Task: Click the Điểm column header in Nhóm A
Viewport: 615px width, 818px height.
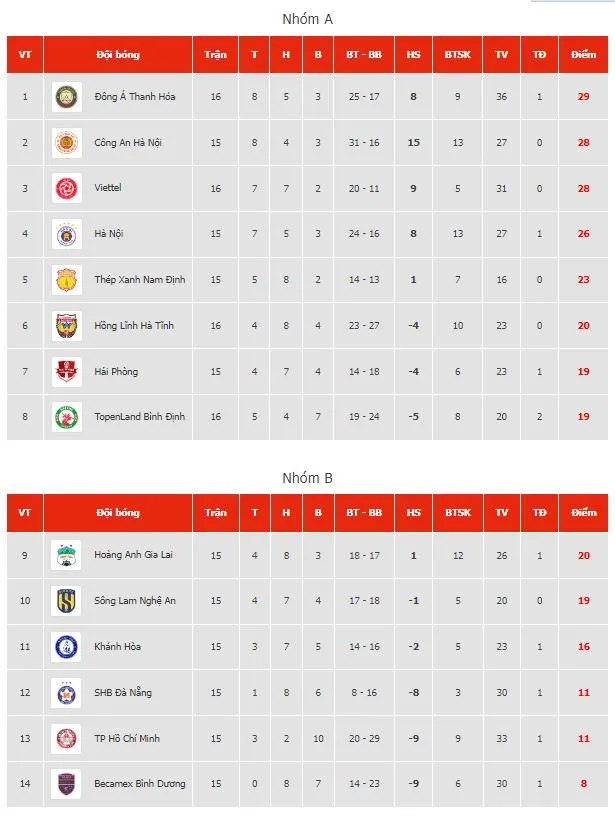Action: tap(584, 55)
